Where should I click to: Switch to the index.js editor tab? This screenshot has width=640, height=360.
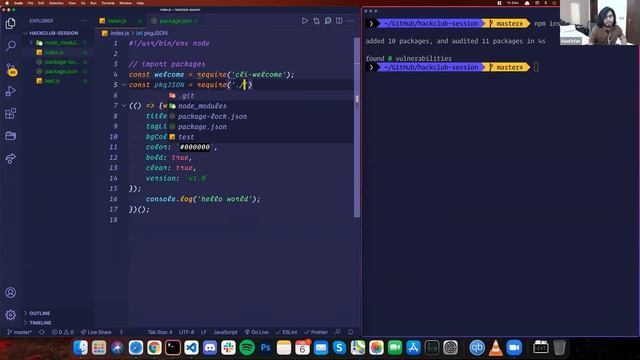(x=120, y=21)
